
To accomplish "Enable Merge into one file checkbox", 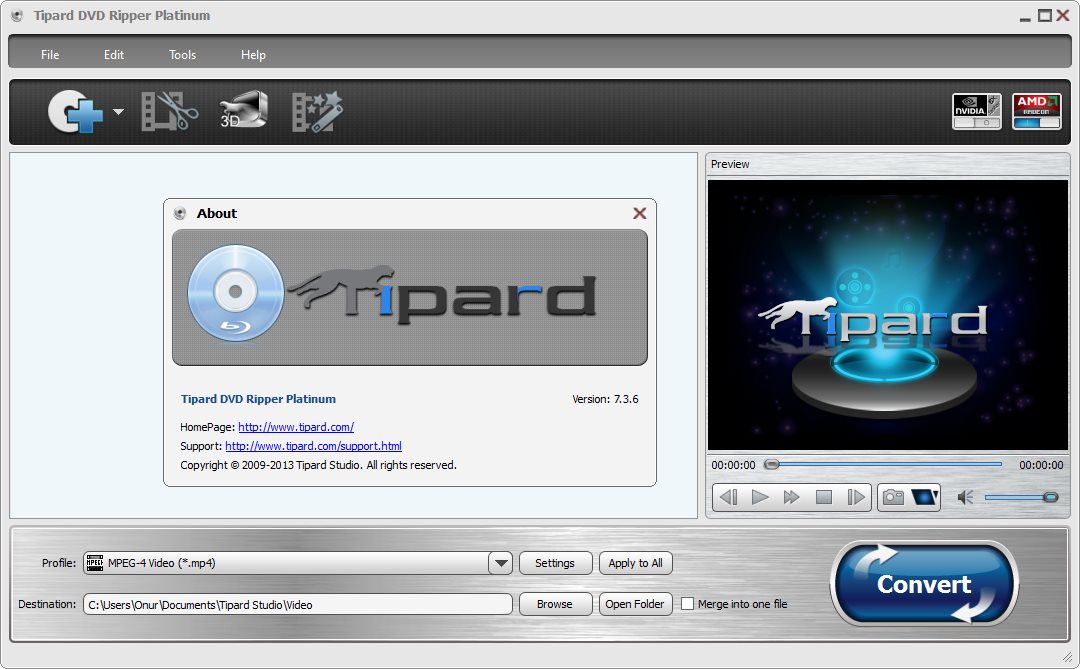I will point(687,604).
